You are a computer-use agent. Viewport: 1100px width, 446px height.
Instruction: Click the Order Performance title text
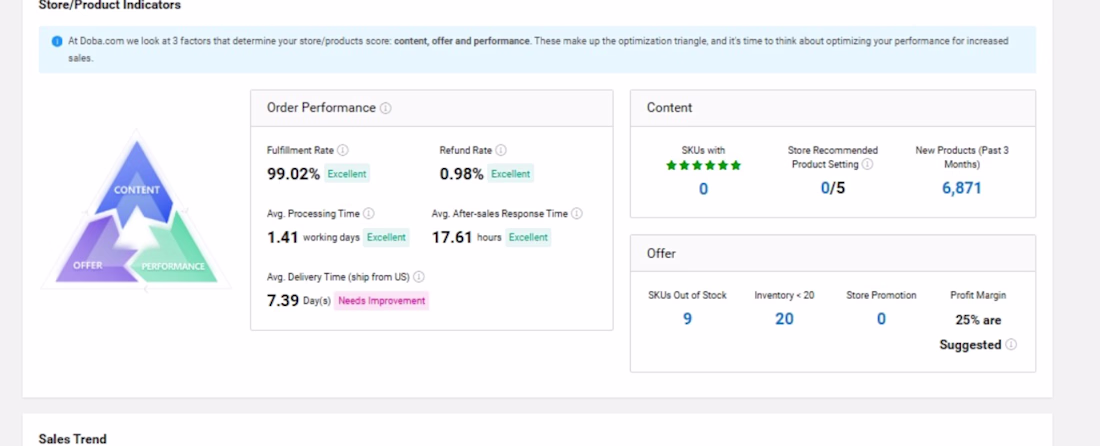(x=321, y=108)
